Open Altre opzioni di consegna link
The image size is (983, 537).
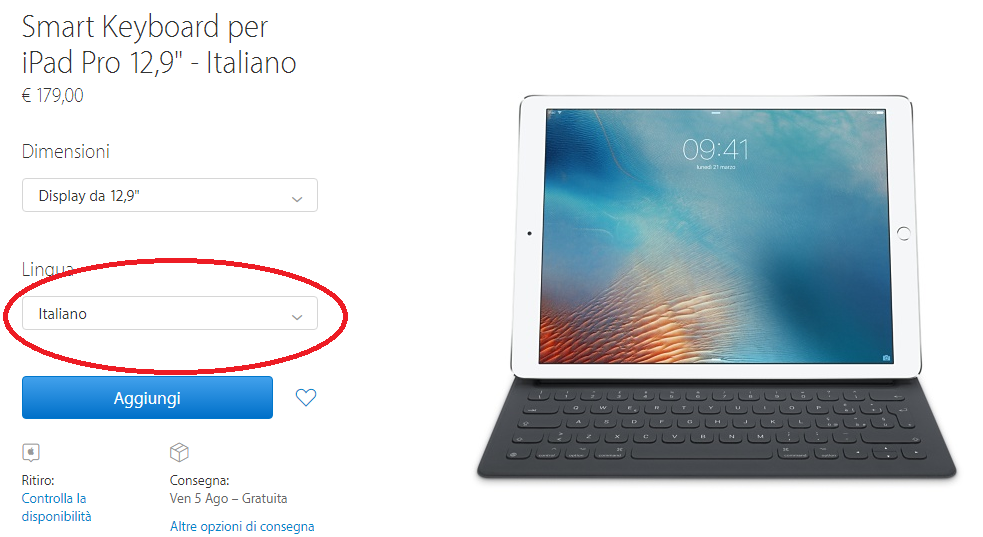pos(242,526)
